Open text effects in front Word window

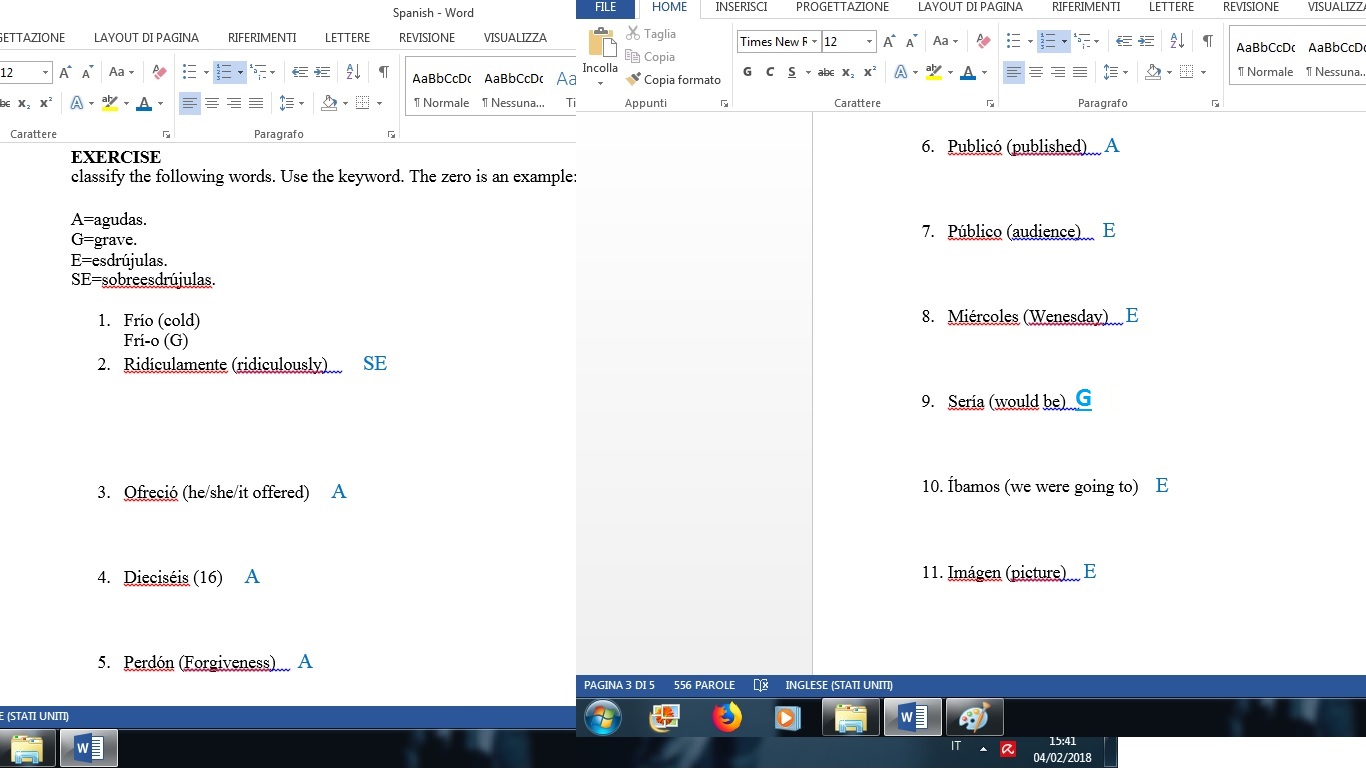click(901, 72)
